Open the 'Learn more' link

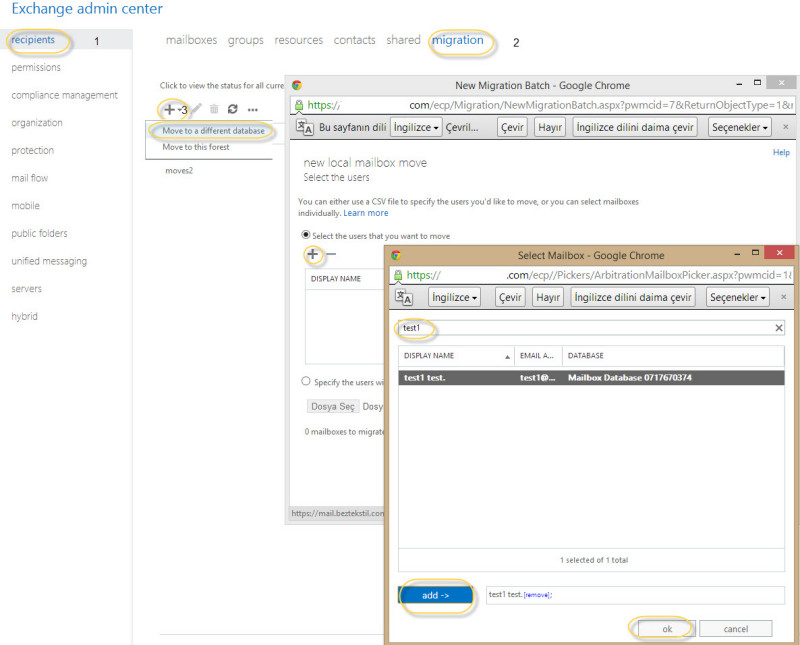point(366,213)
